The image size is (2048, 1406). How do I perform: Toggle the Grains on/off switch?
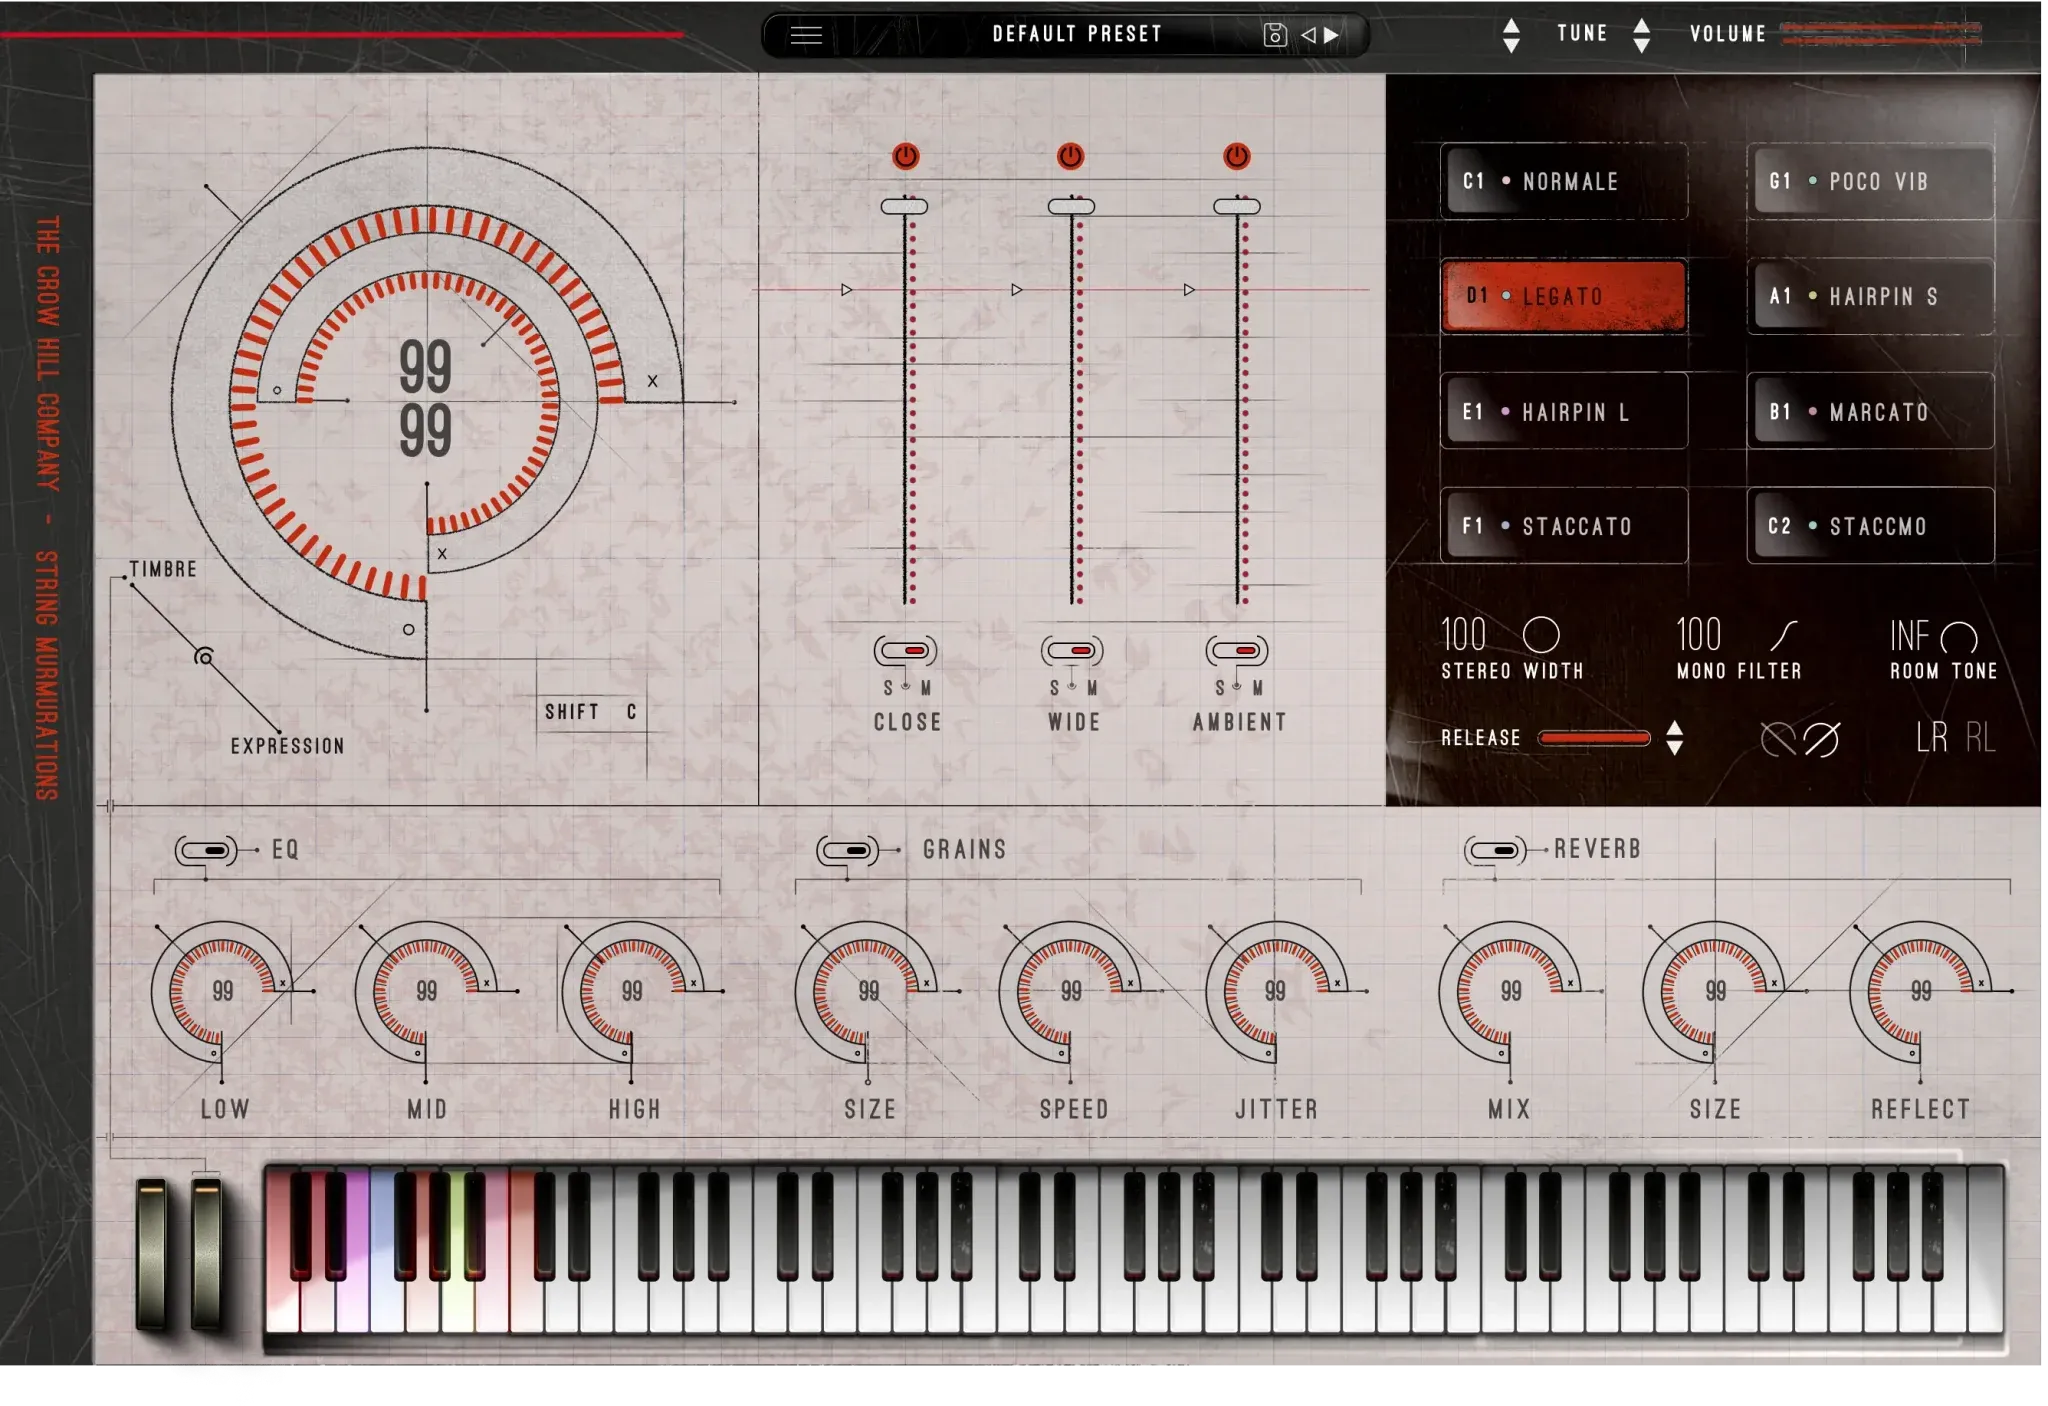point(848,850)
